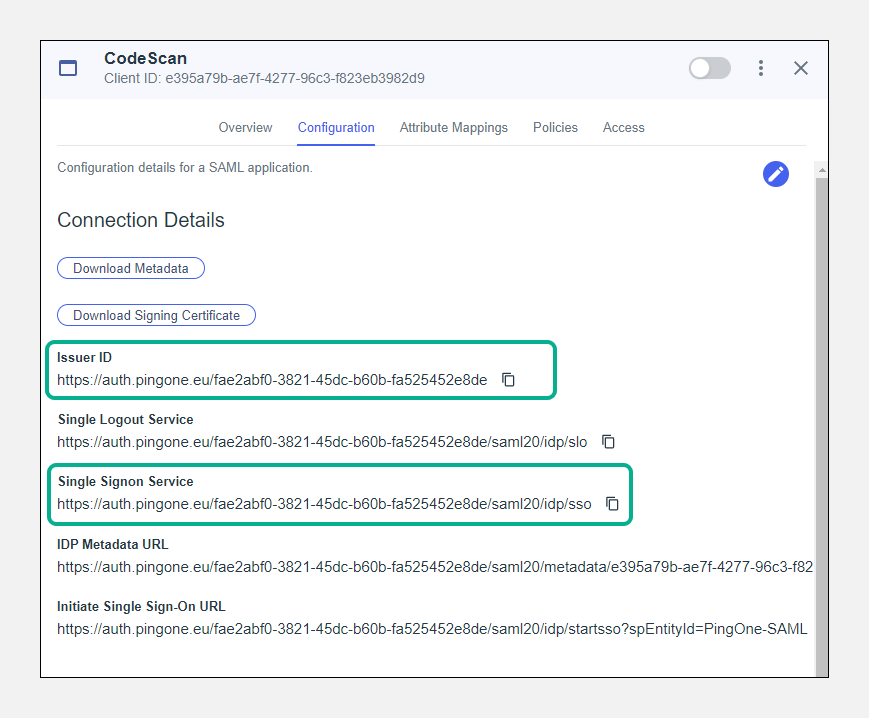Image resolution: width=869 pixels, height=718 pixels.
Task: Enable the CodeScan application toggle
Action: click(709, 68)
